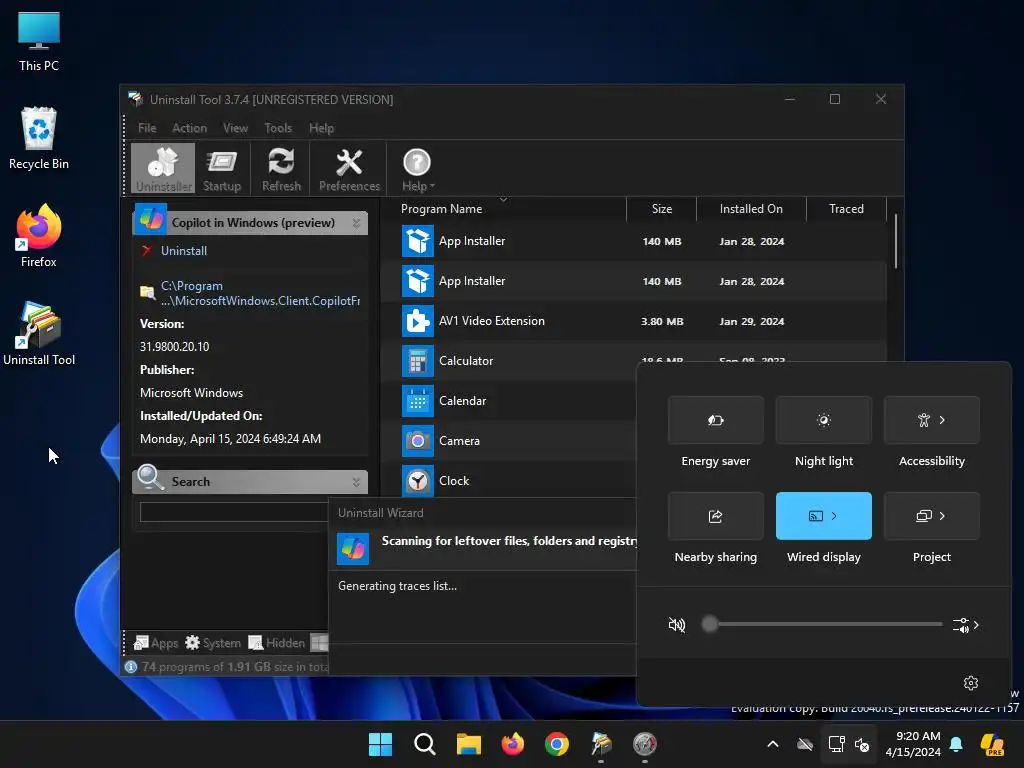Sort list by Installed On column
Screen dimensions: 1024x768
[x=751, y=209]
